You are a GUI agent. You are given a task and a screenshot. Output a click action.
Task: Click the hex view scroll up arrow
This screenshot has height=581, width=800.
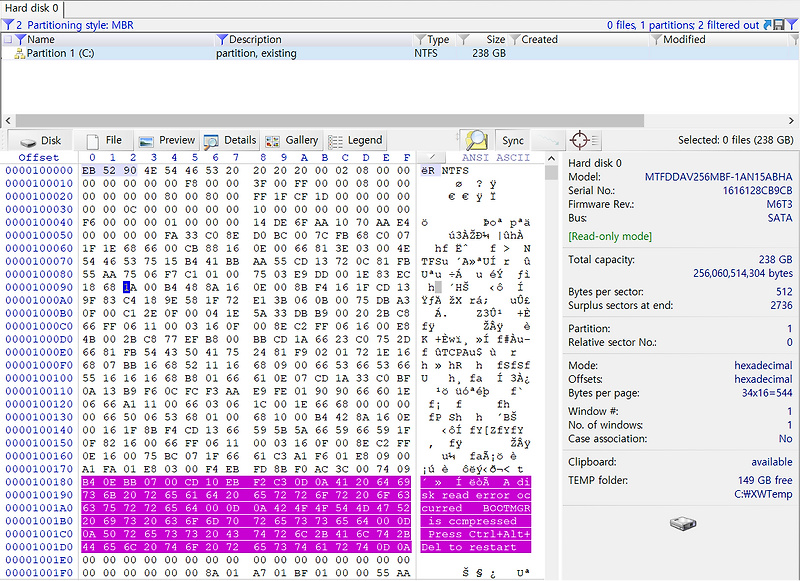pos(551,158)
